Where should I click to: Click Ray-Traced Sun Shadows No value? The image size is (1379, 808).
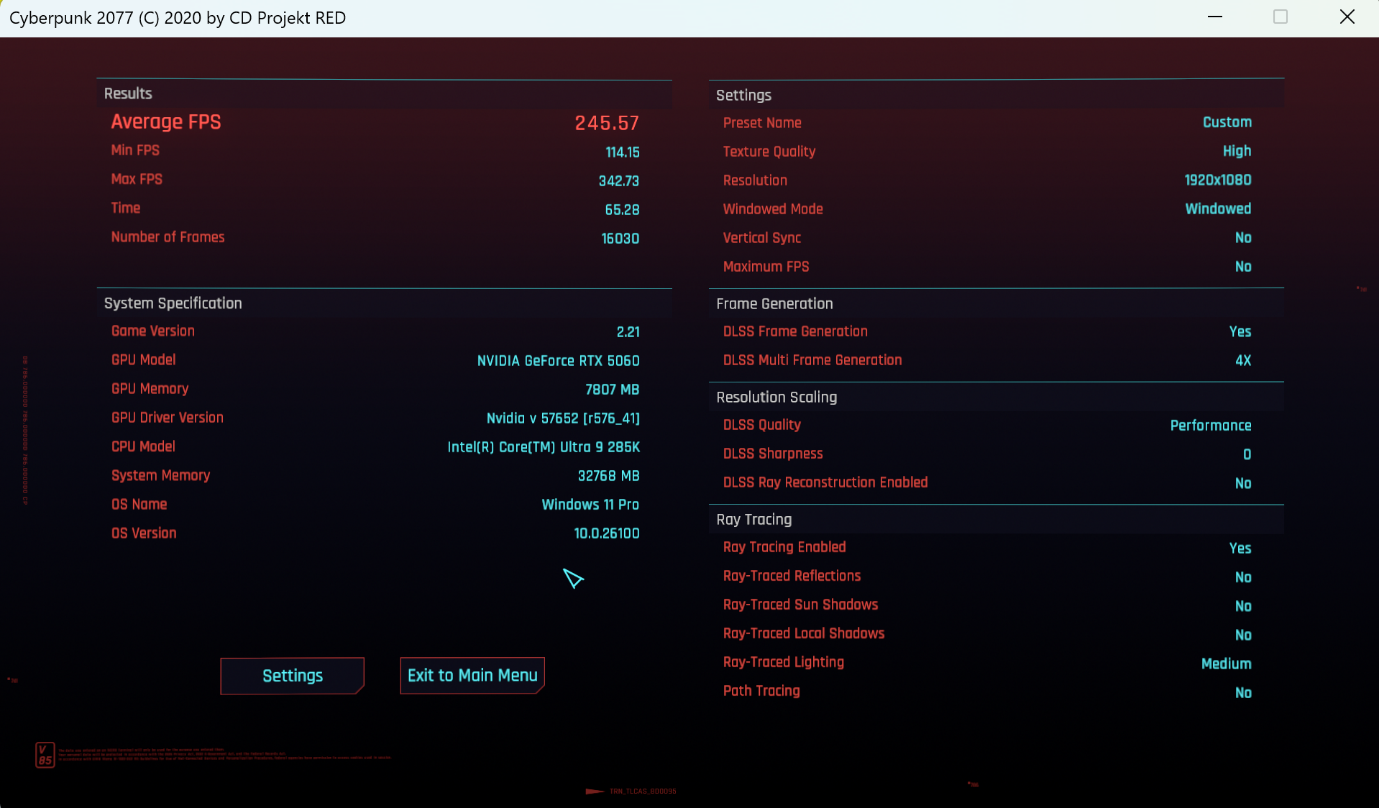pos(1243,607)
